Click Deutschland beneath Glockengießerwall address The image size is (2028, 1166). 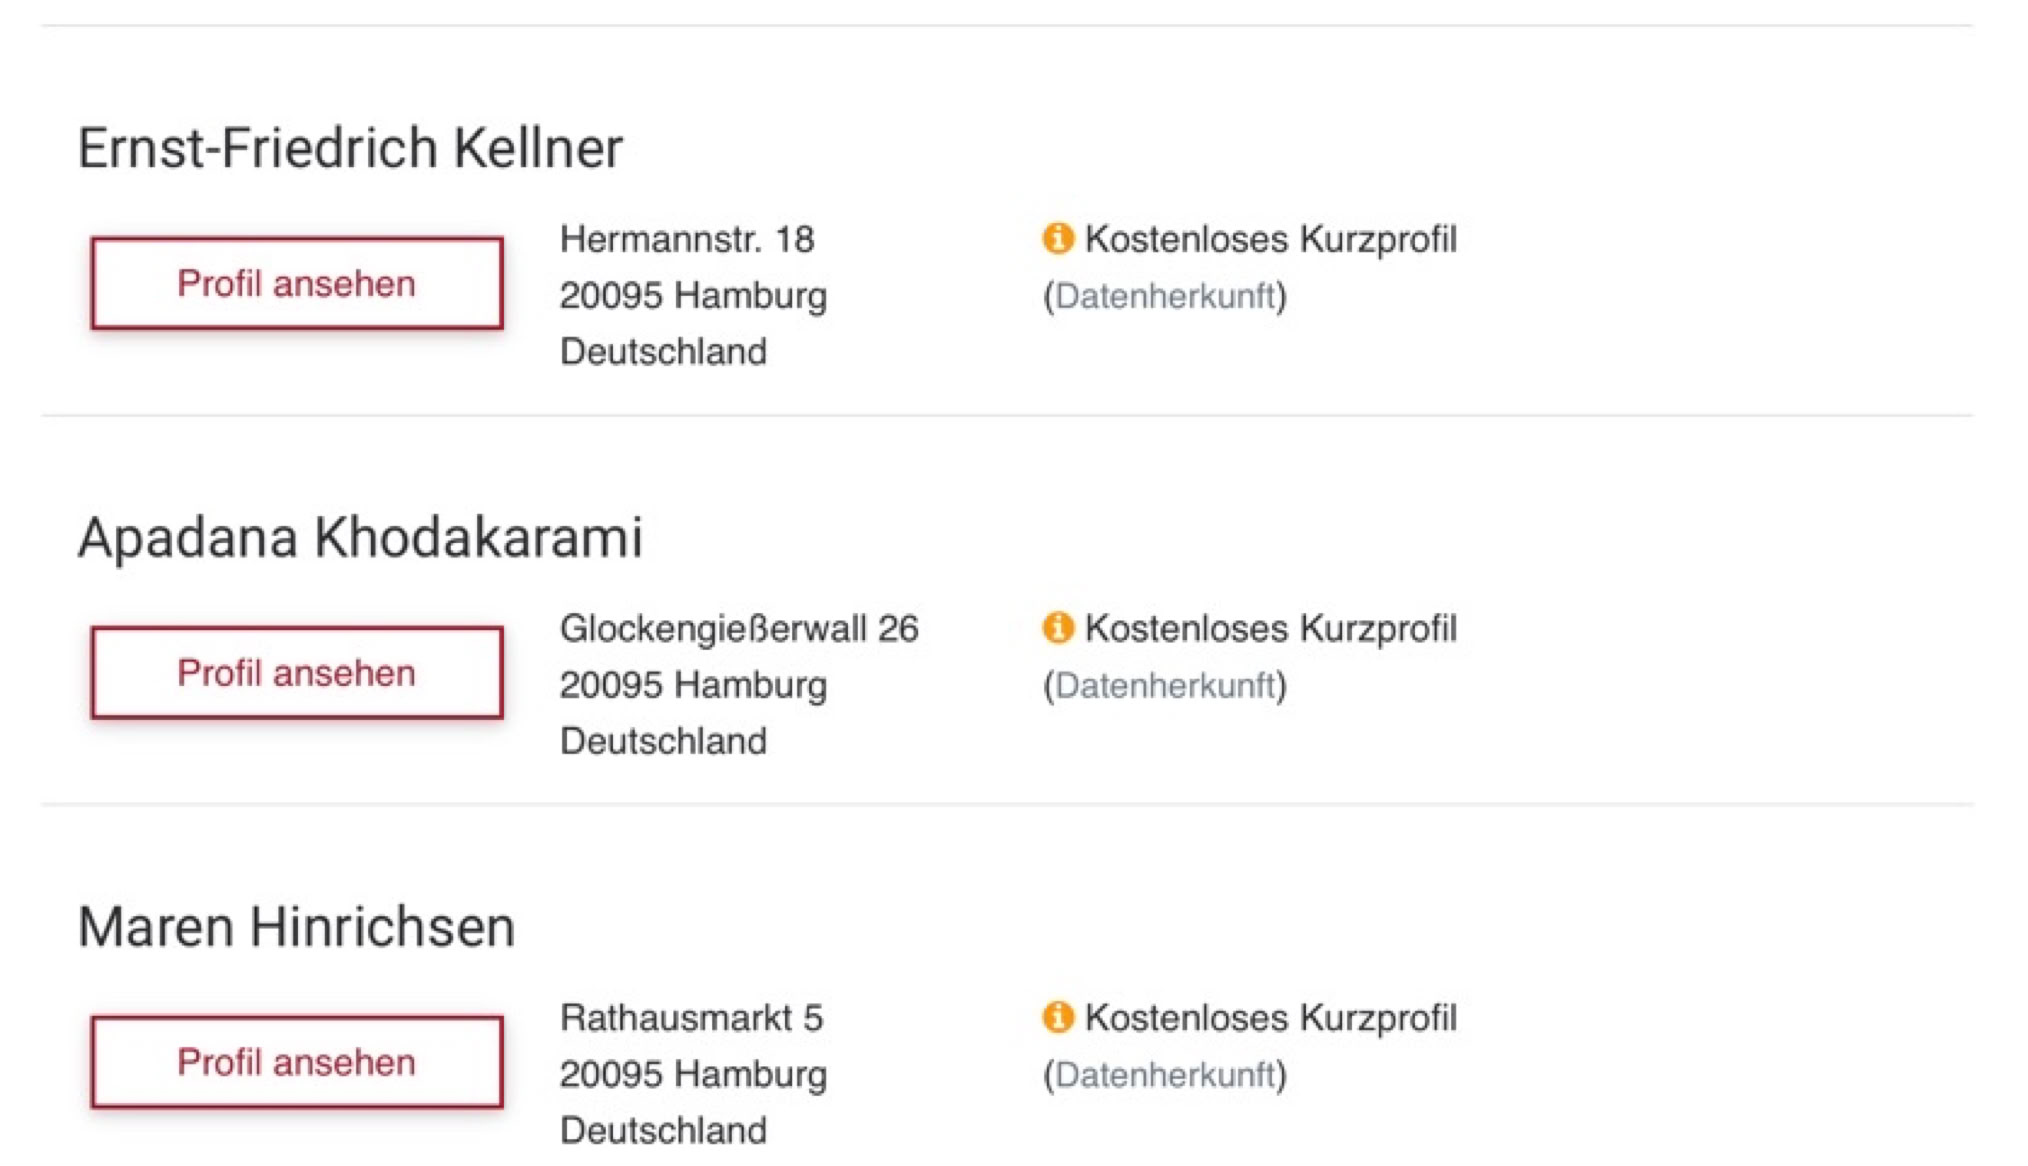click(x=663, y=741)
